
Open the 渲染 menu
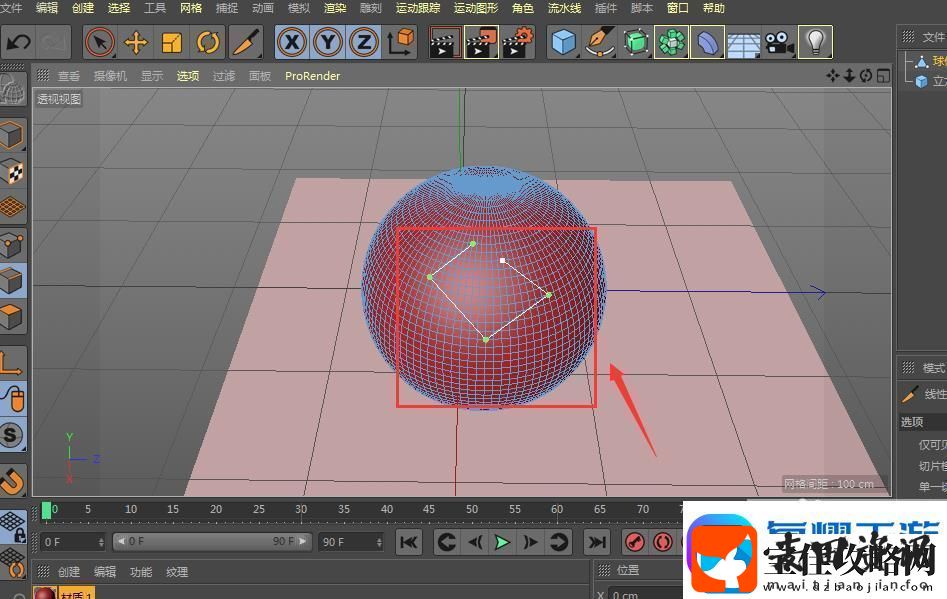335,8
